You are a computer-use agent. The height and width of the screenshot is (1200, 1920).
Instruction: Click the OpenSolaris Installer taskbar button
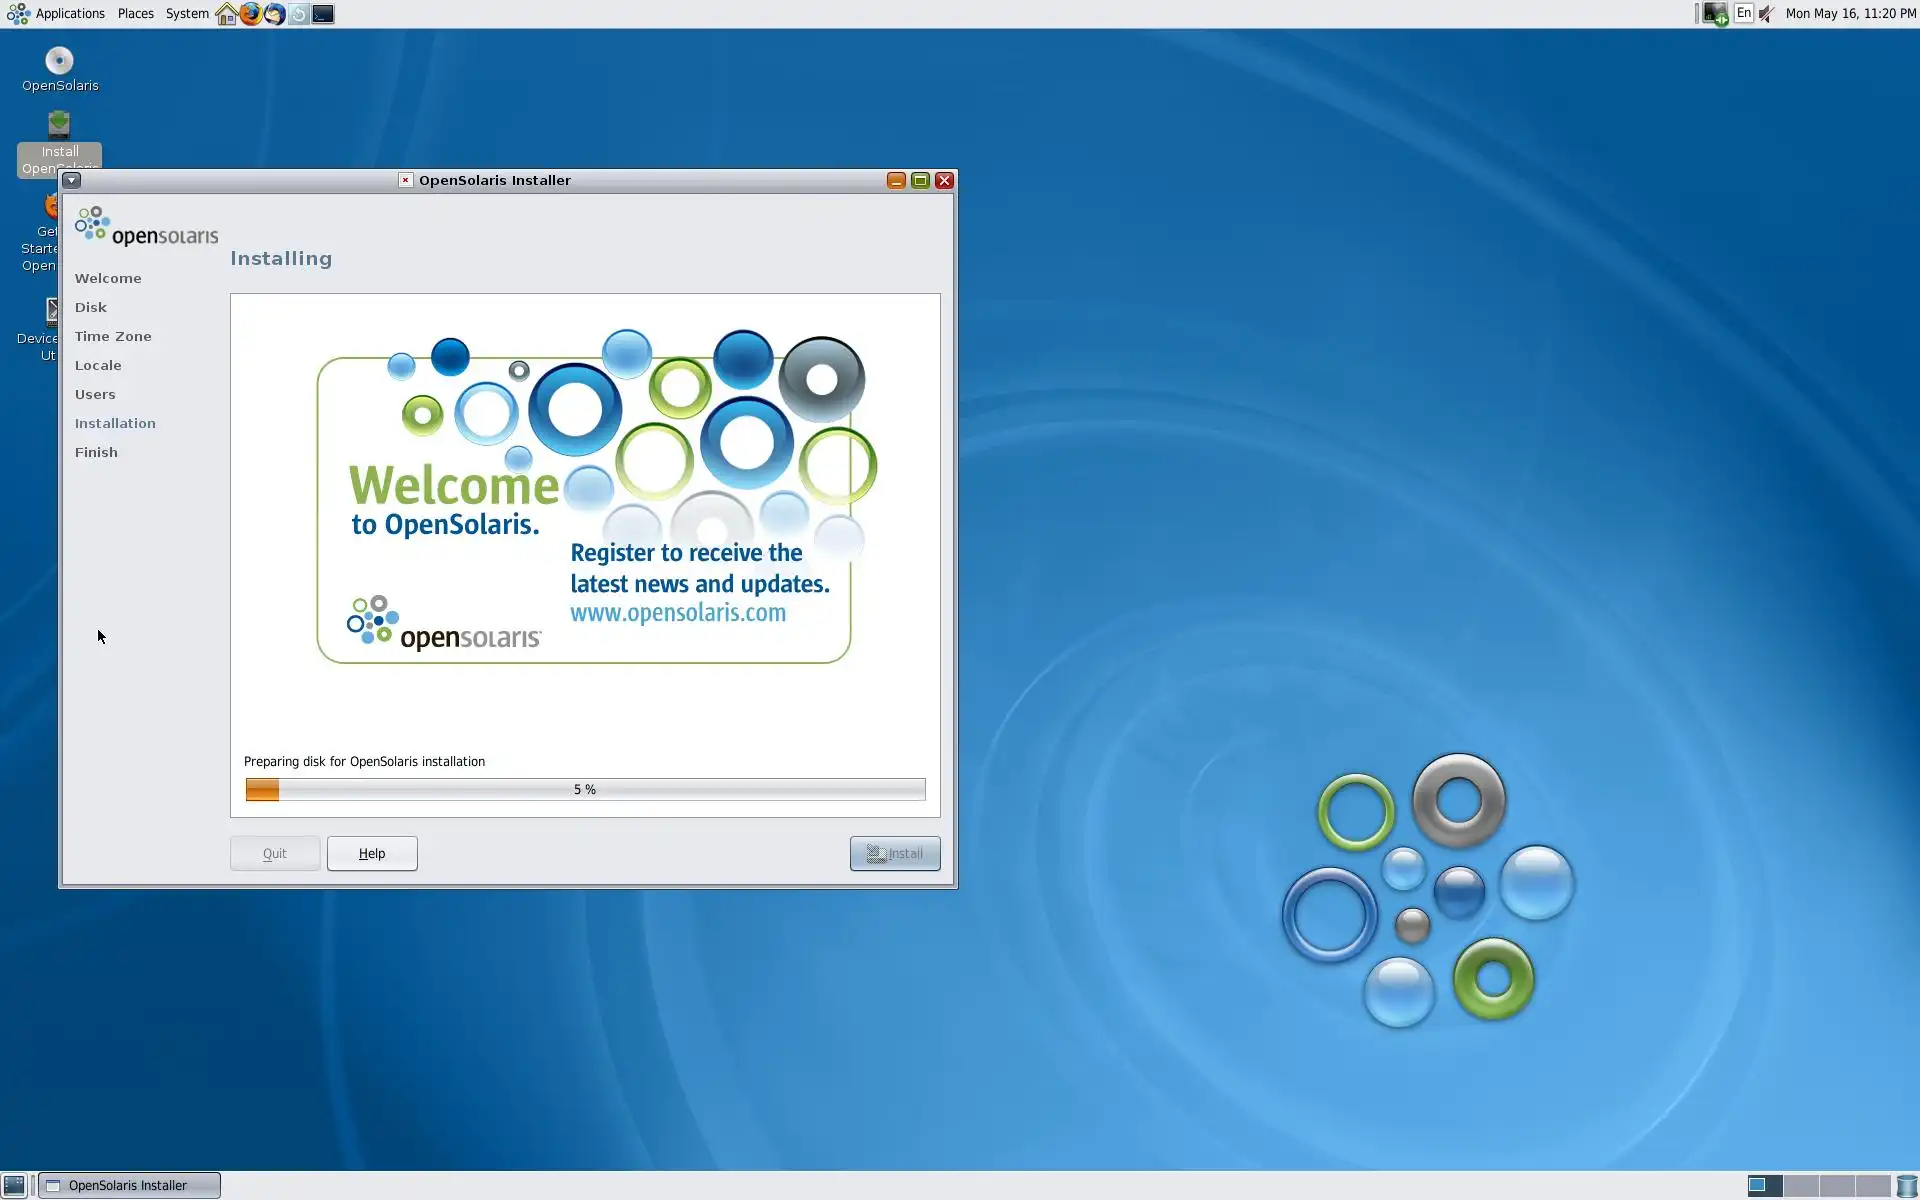(129, 1185)
